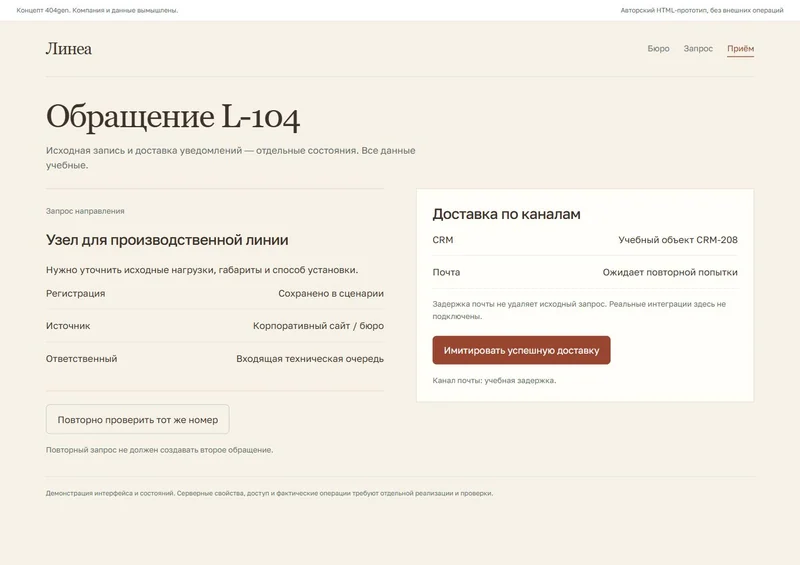Click the CRM channel label
800x565 pixels.
click(443, 240)
